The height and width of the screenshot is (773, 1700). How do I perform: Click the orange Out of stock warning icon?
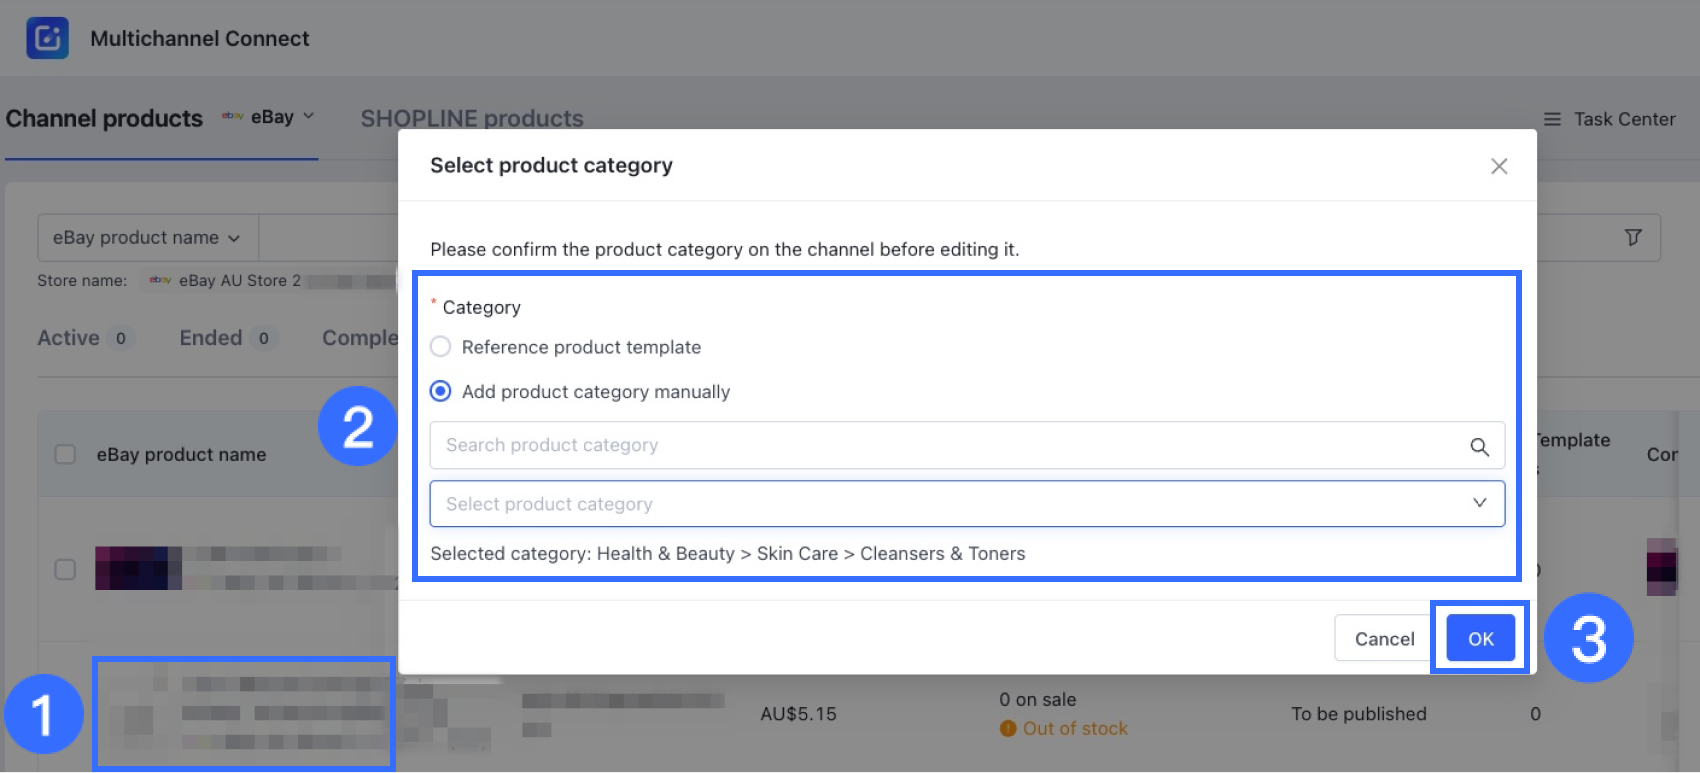1008,729
